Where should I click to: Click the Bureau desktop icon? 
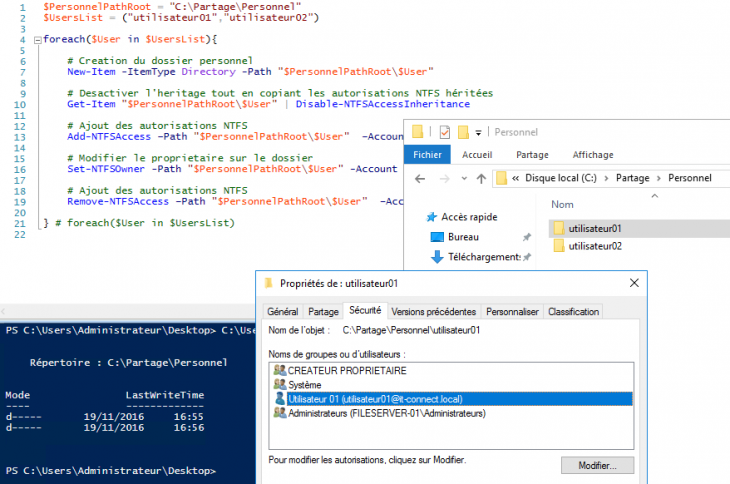point(437,237)
